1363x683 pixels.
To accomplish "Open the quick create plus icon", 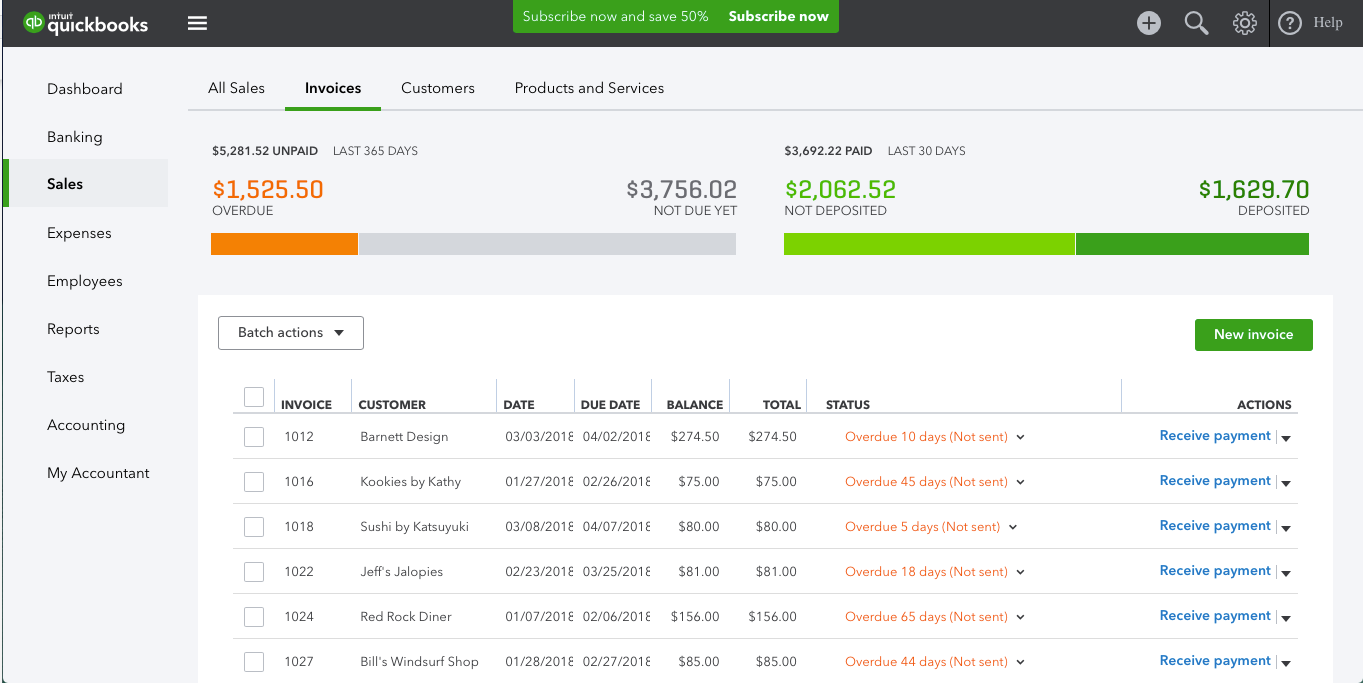I will click(1148, 22).
